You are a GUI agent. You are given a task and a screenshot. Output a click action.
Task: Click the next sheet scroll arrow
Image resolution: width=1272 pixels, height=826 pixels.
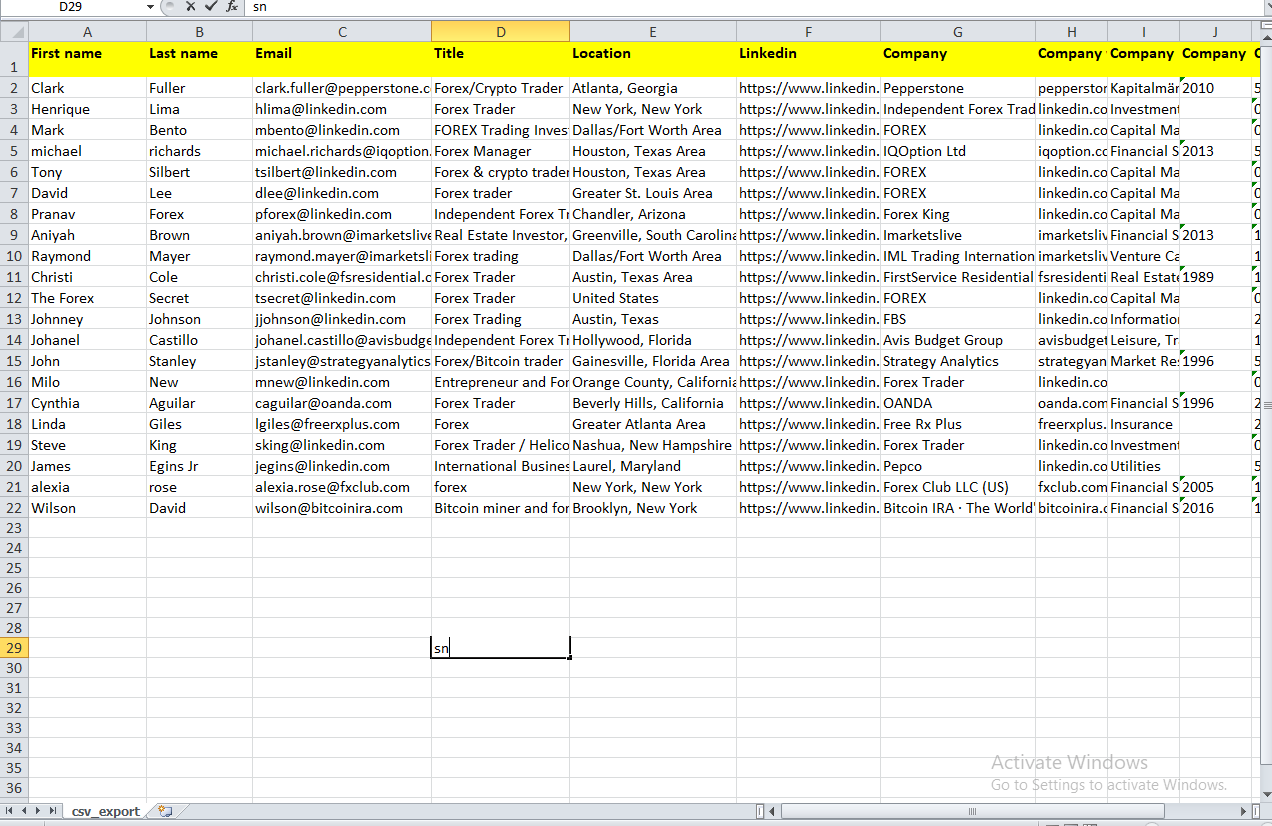coord(39,811)
